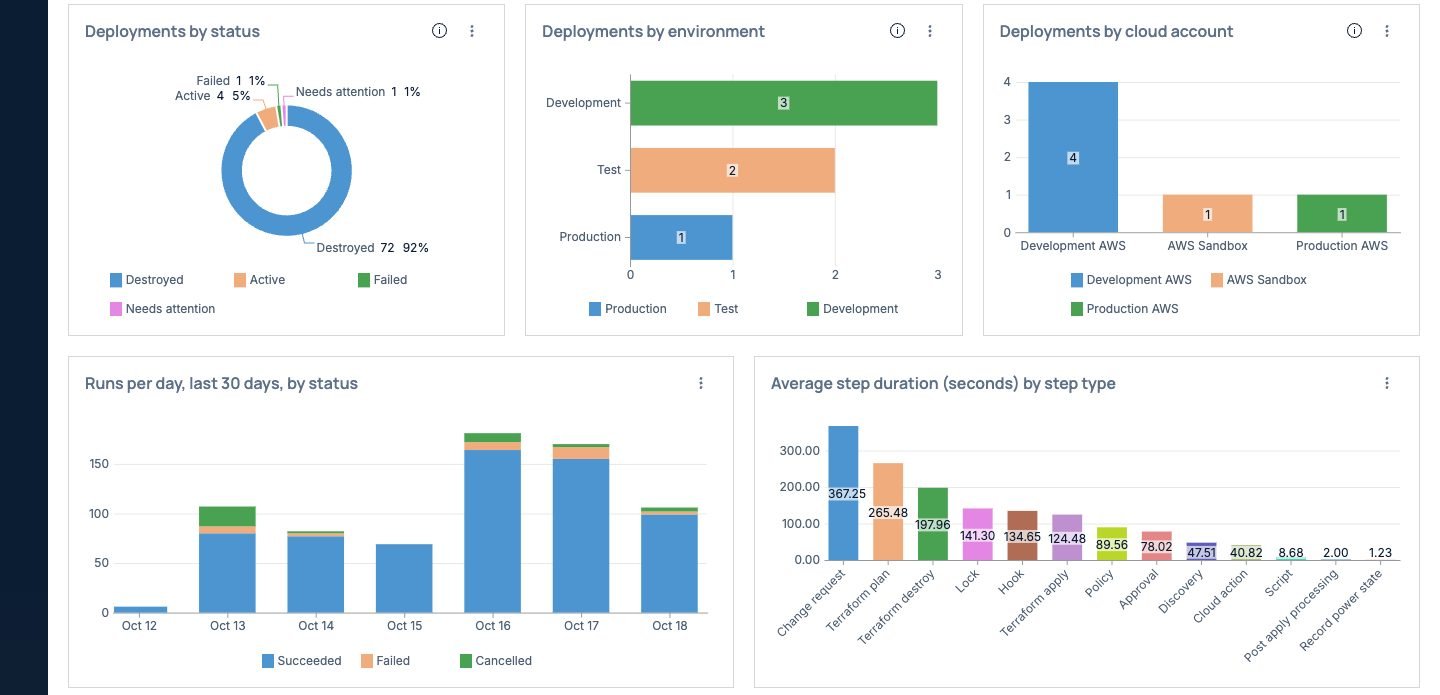
Task: Open kebab menu on Deployments by status
Action: [x=472, y=31]
